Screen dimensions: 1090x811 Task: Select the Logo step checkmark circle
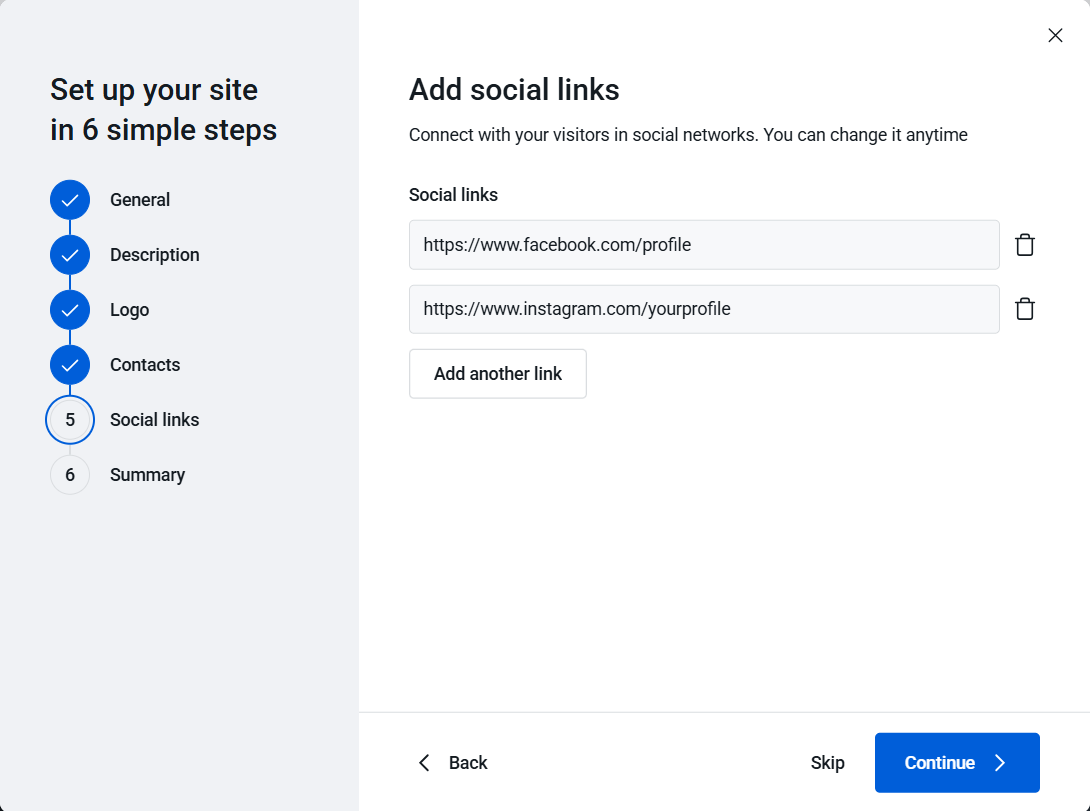pos(70,310)
